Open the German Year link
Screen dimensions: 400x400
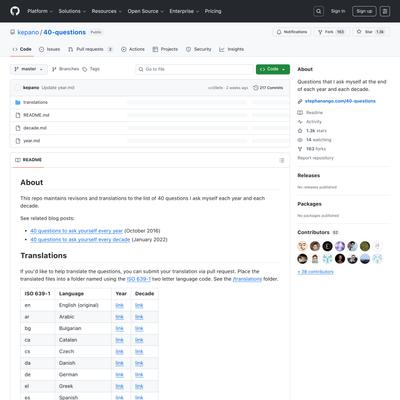tap(119, 375)
